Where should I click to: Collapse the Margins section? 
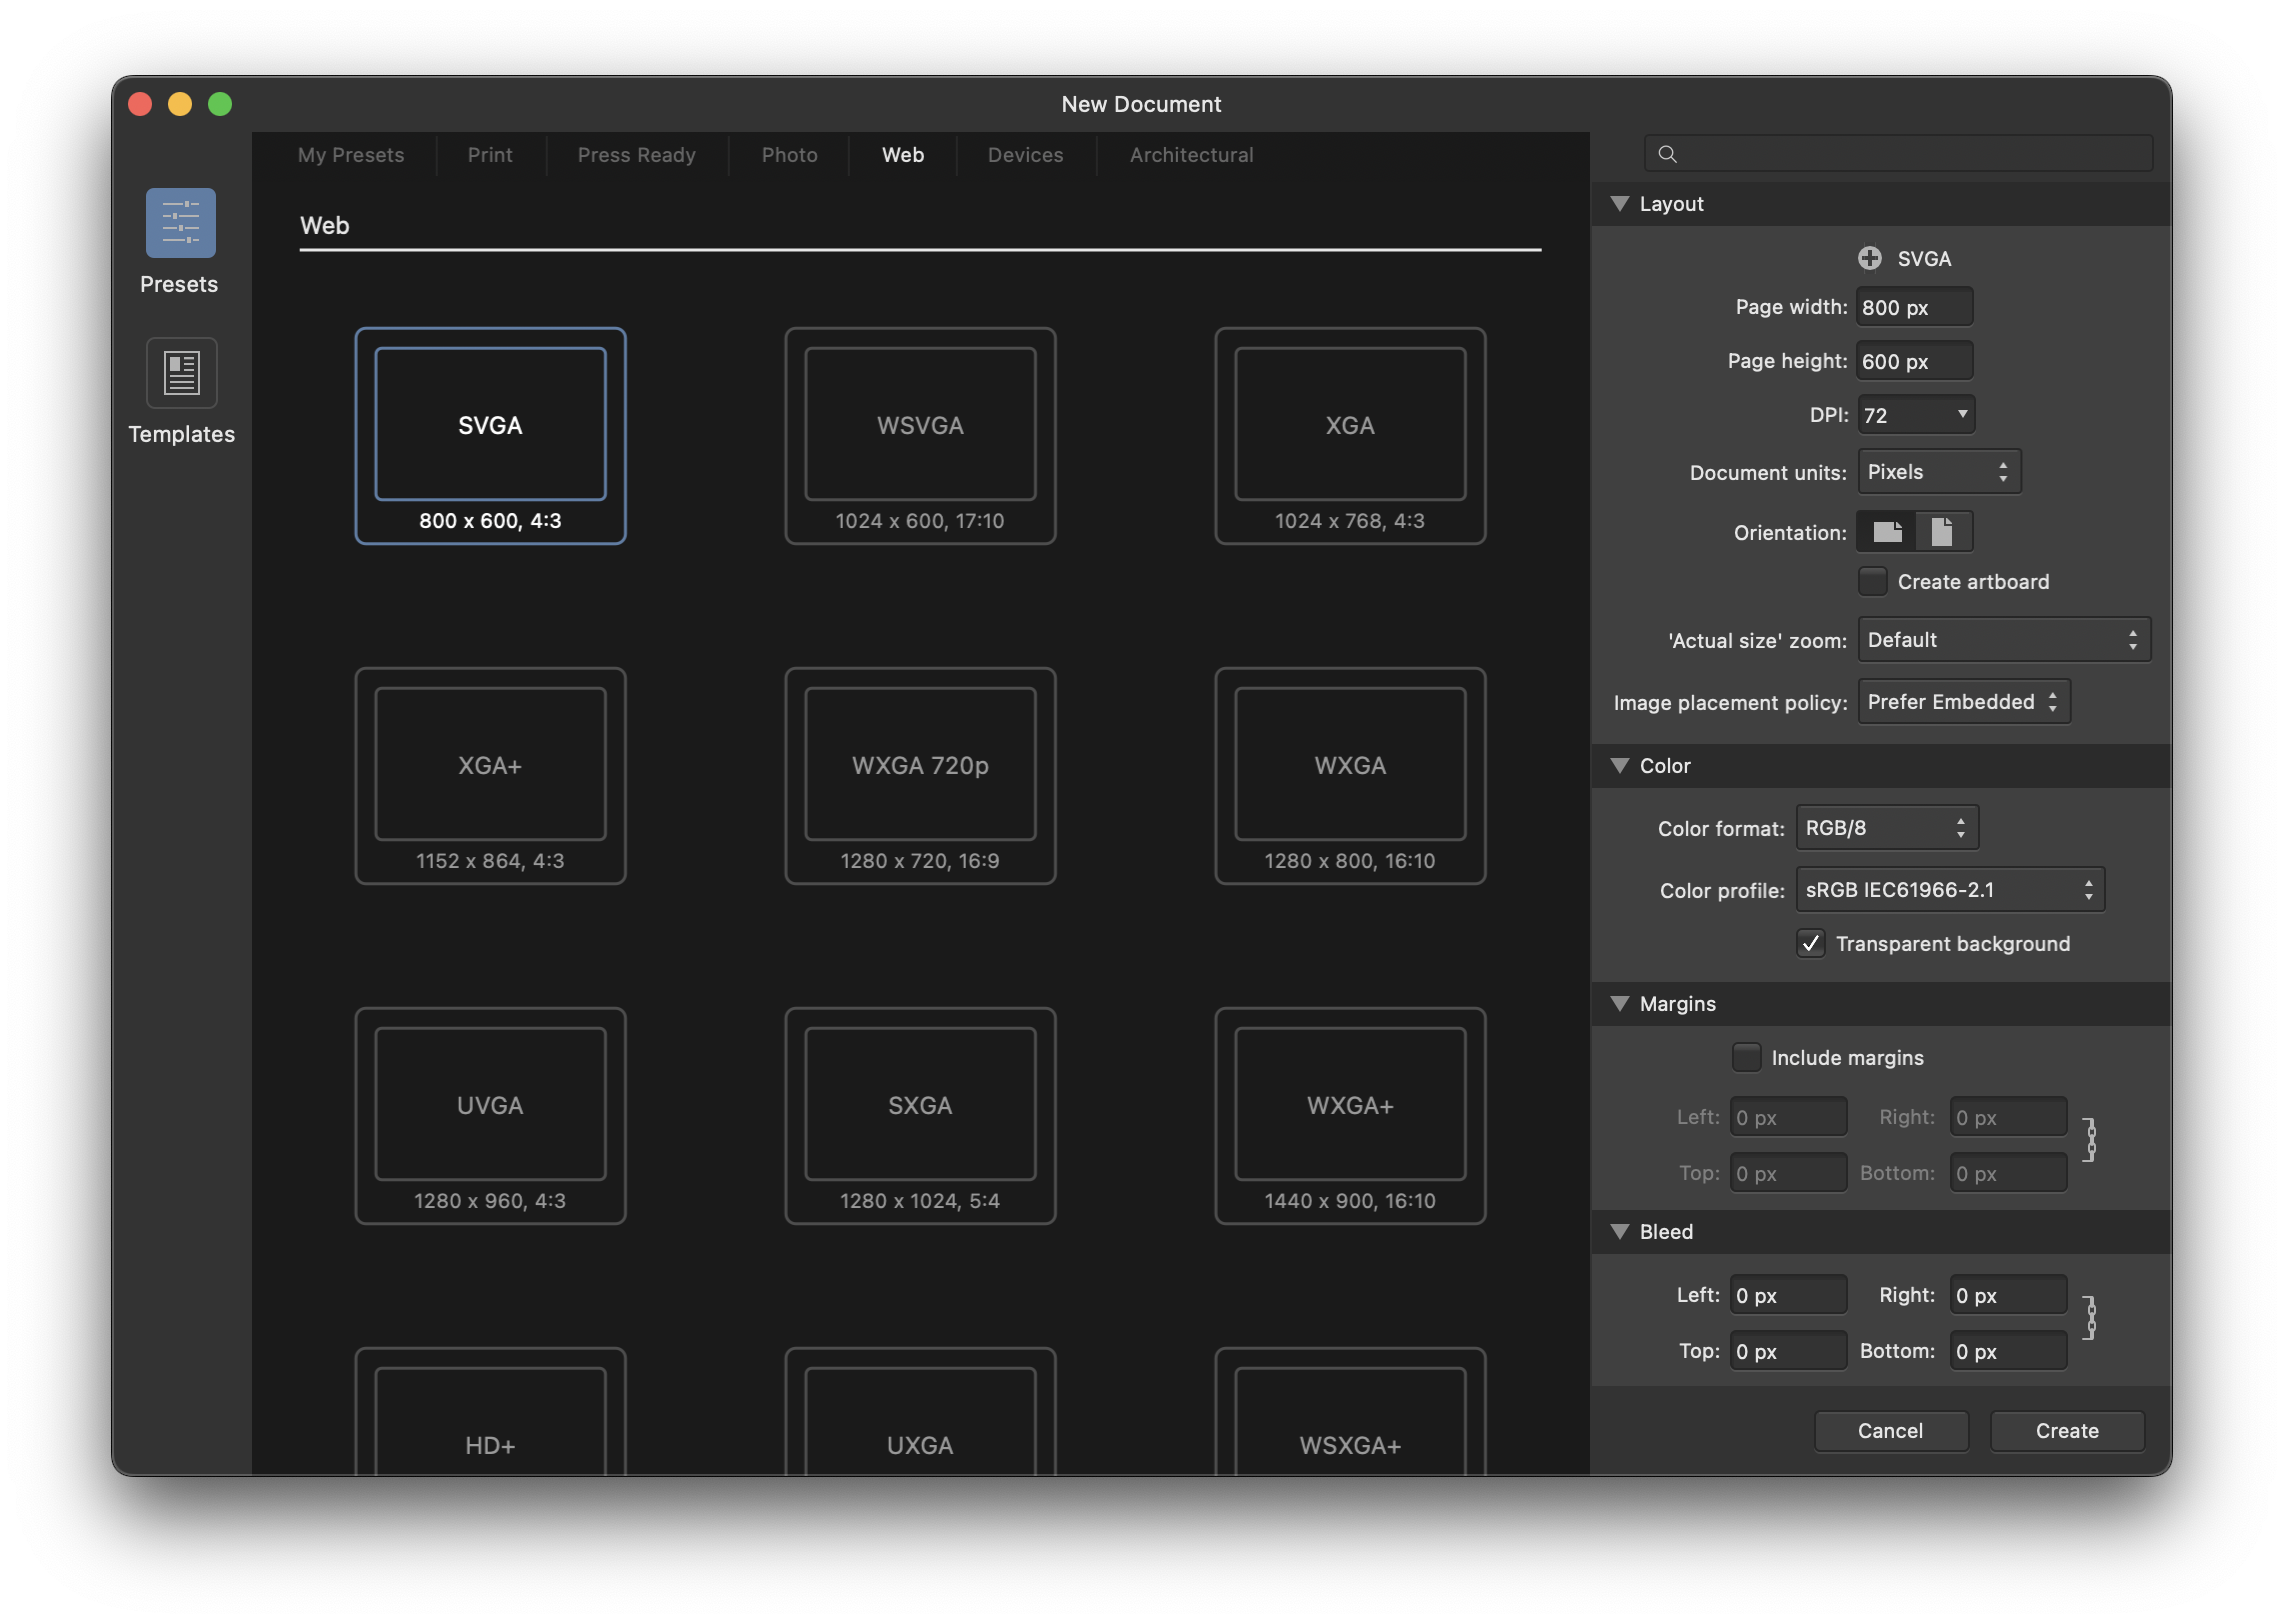(x=1620, y=1004)
